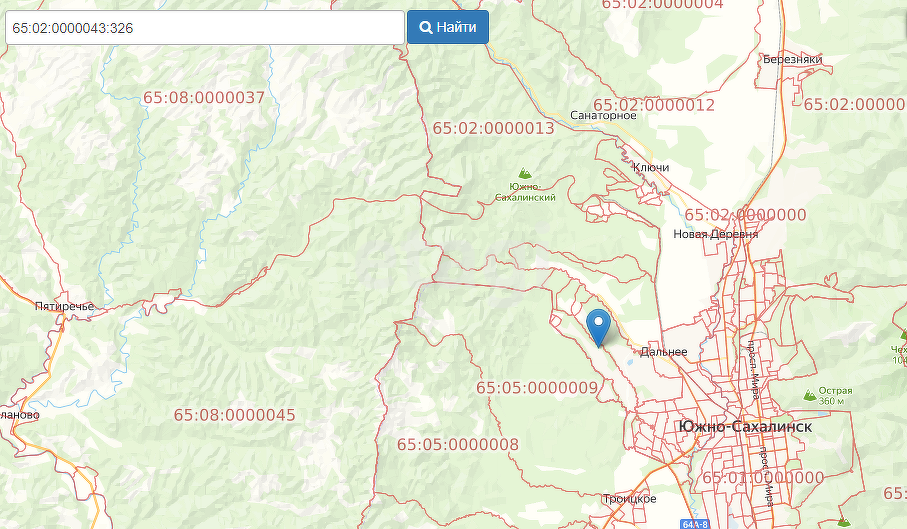
Task: Click the blue location marker pin
Action: (598, 326)
